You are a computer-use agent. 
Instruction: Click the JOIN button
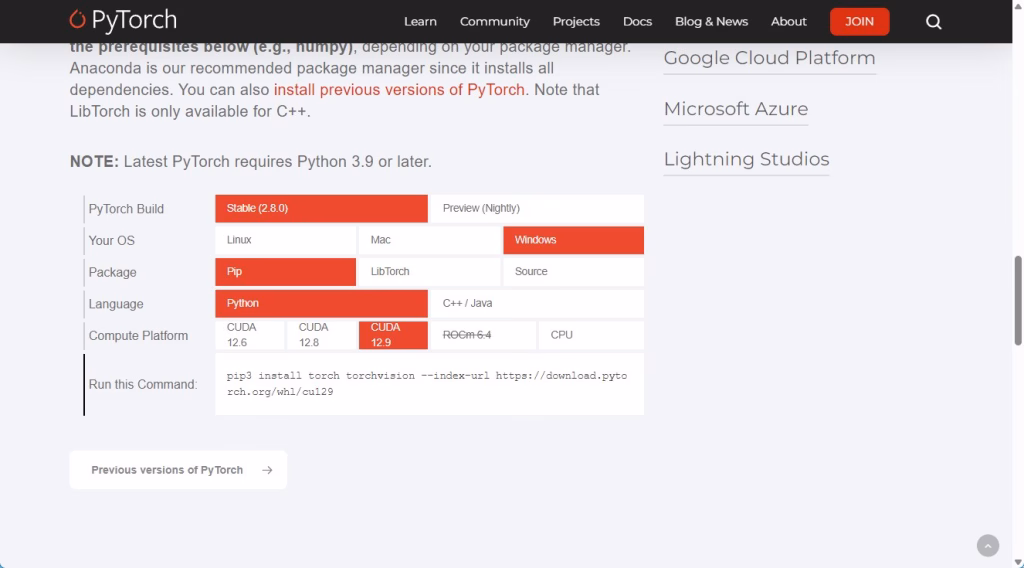859,22
